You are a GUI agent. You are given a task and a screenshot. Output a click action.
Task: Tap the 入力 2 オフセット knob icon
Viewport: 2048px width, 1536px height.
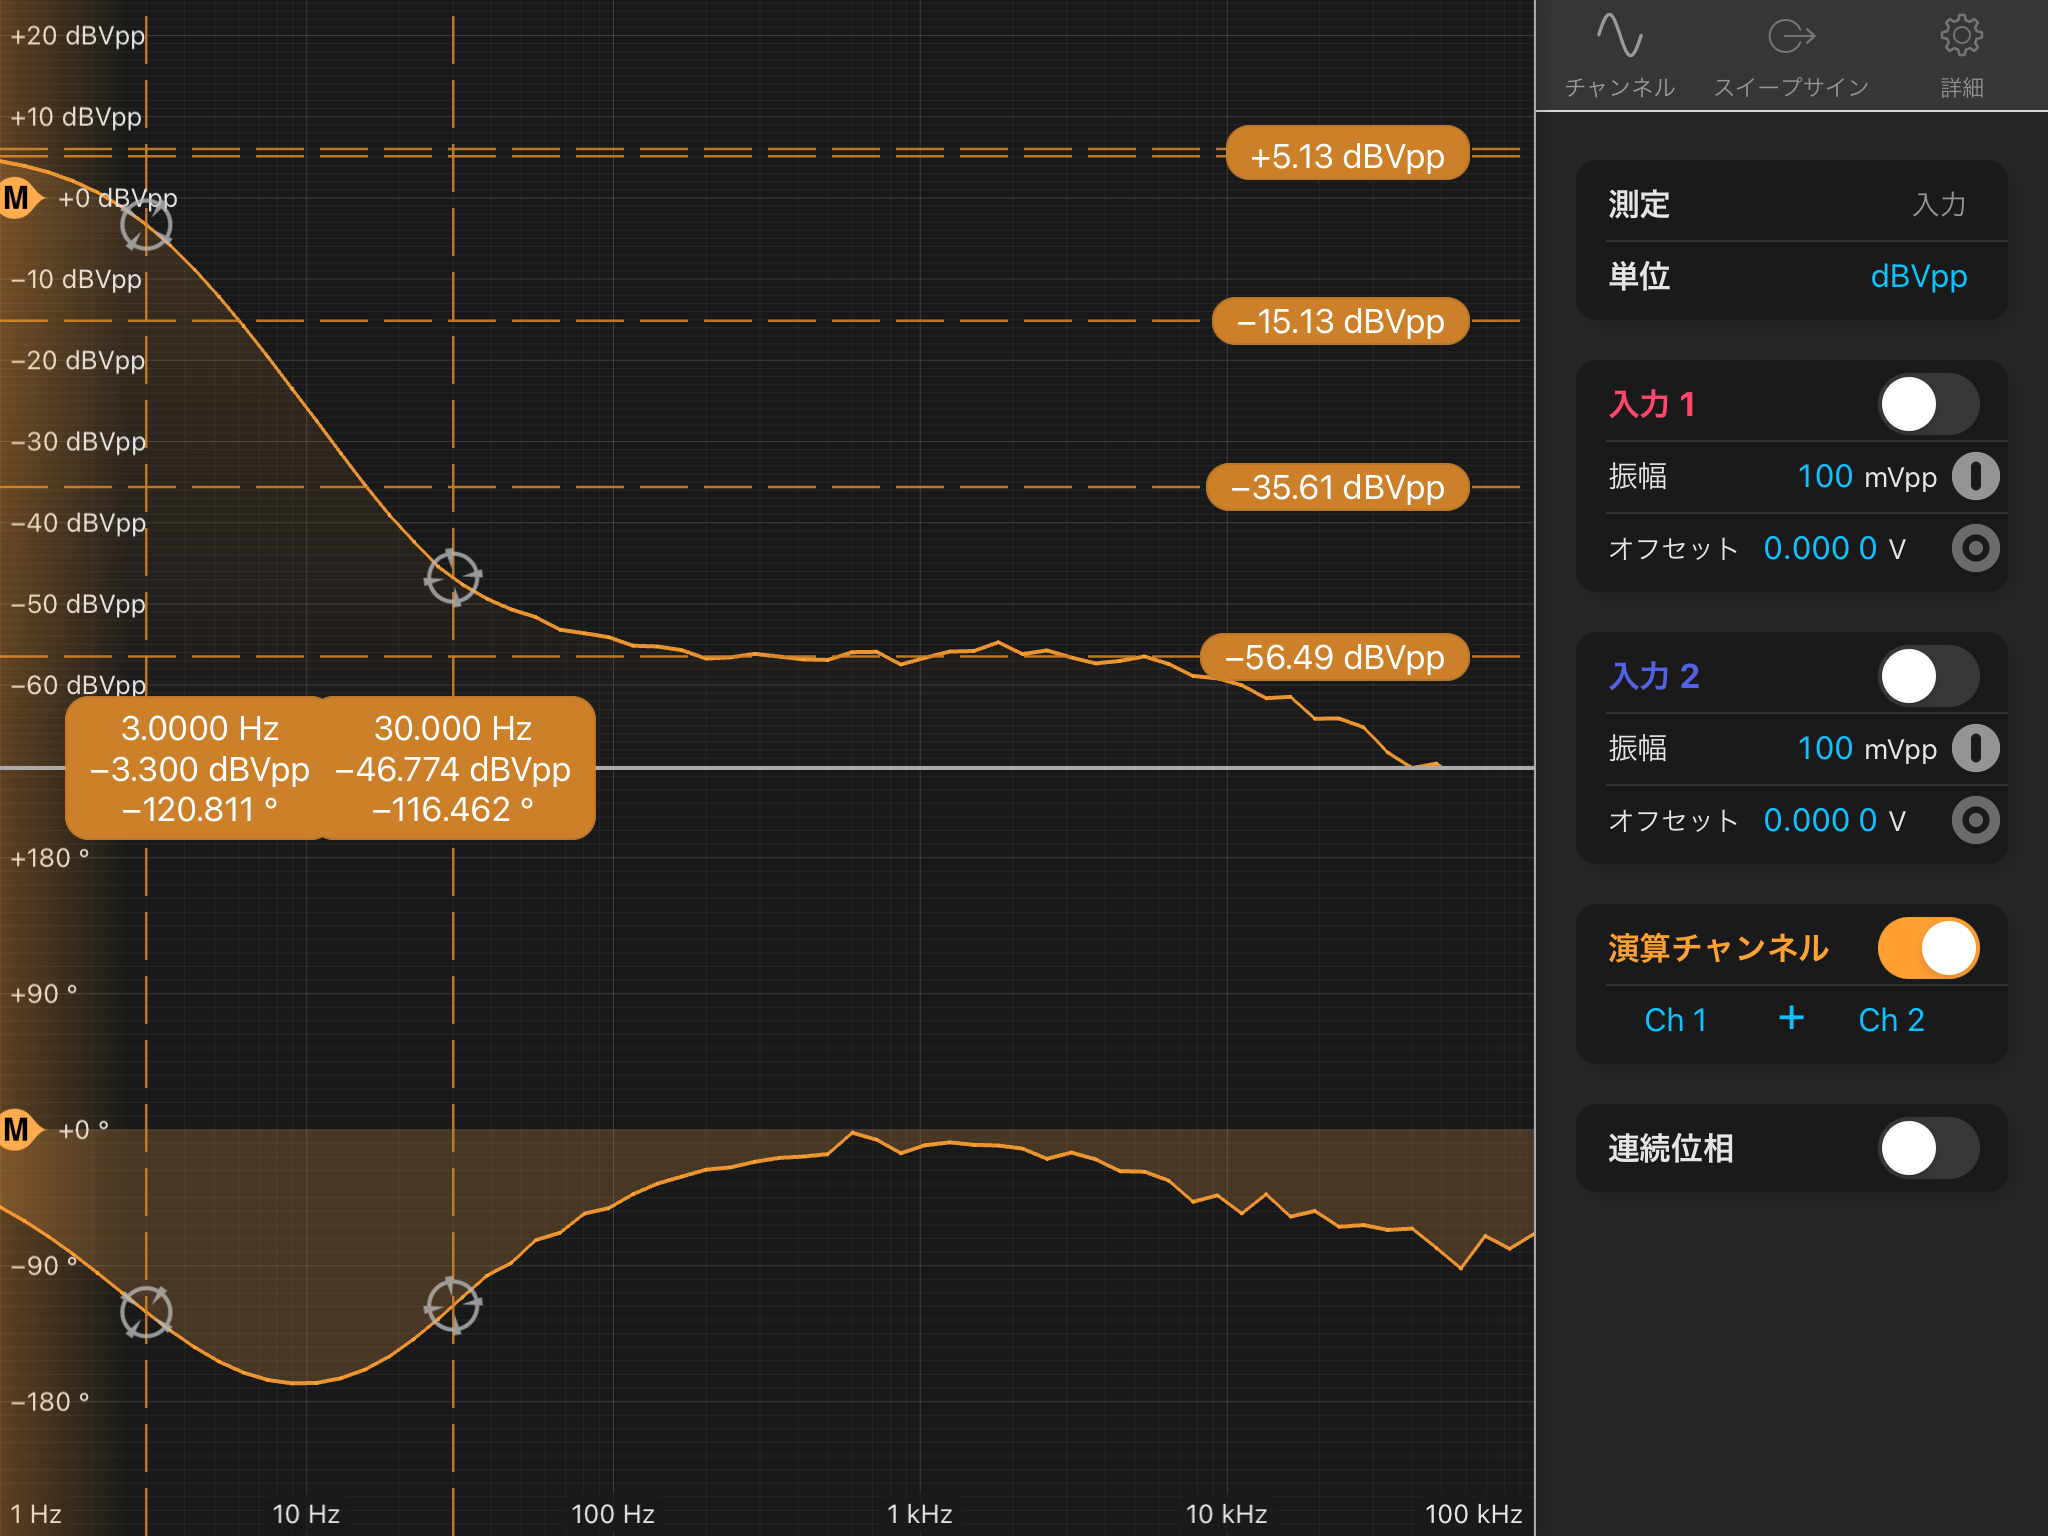point(1975,820)
